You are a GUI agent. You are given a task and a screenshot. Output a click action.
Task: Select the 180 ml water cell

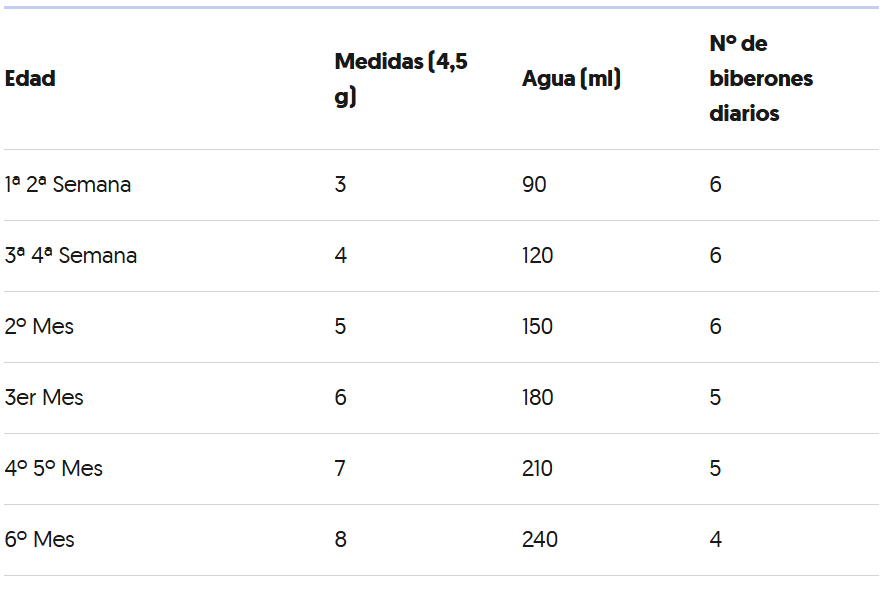point(537,398)
